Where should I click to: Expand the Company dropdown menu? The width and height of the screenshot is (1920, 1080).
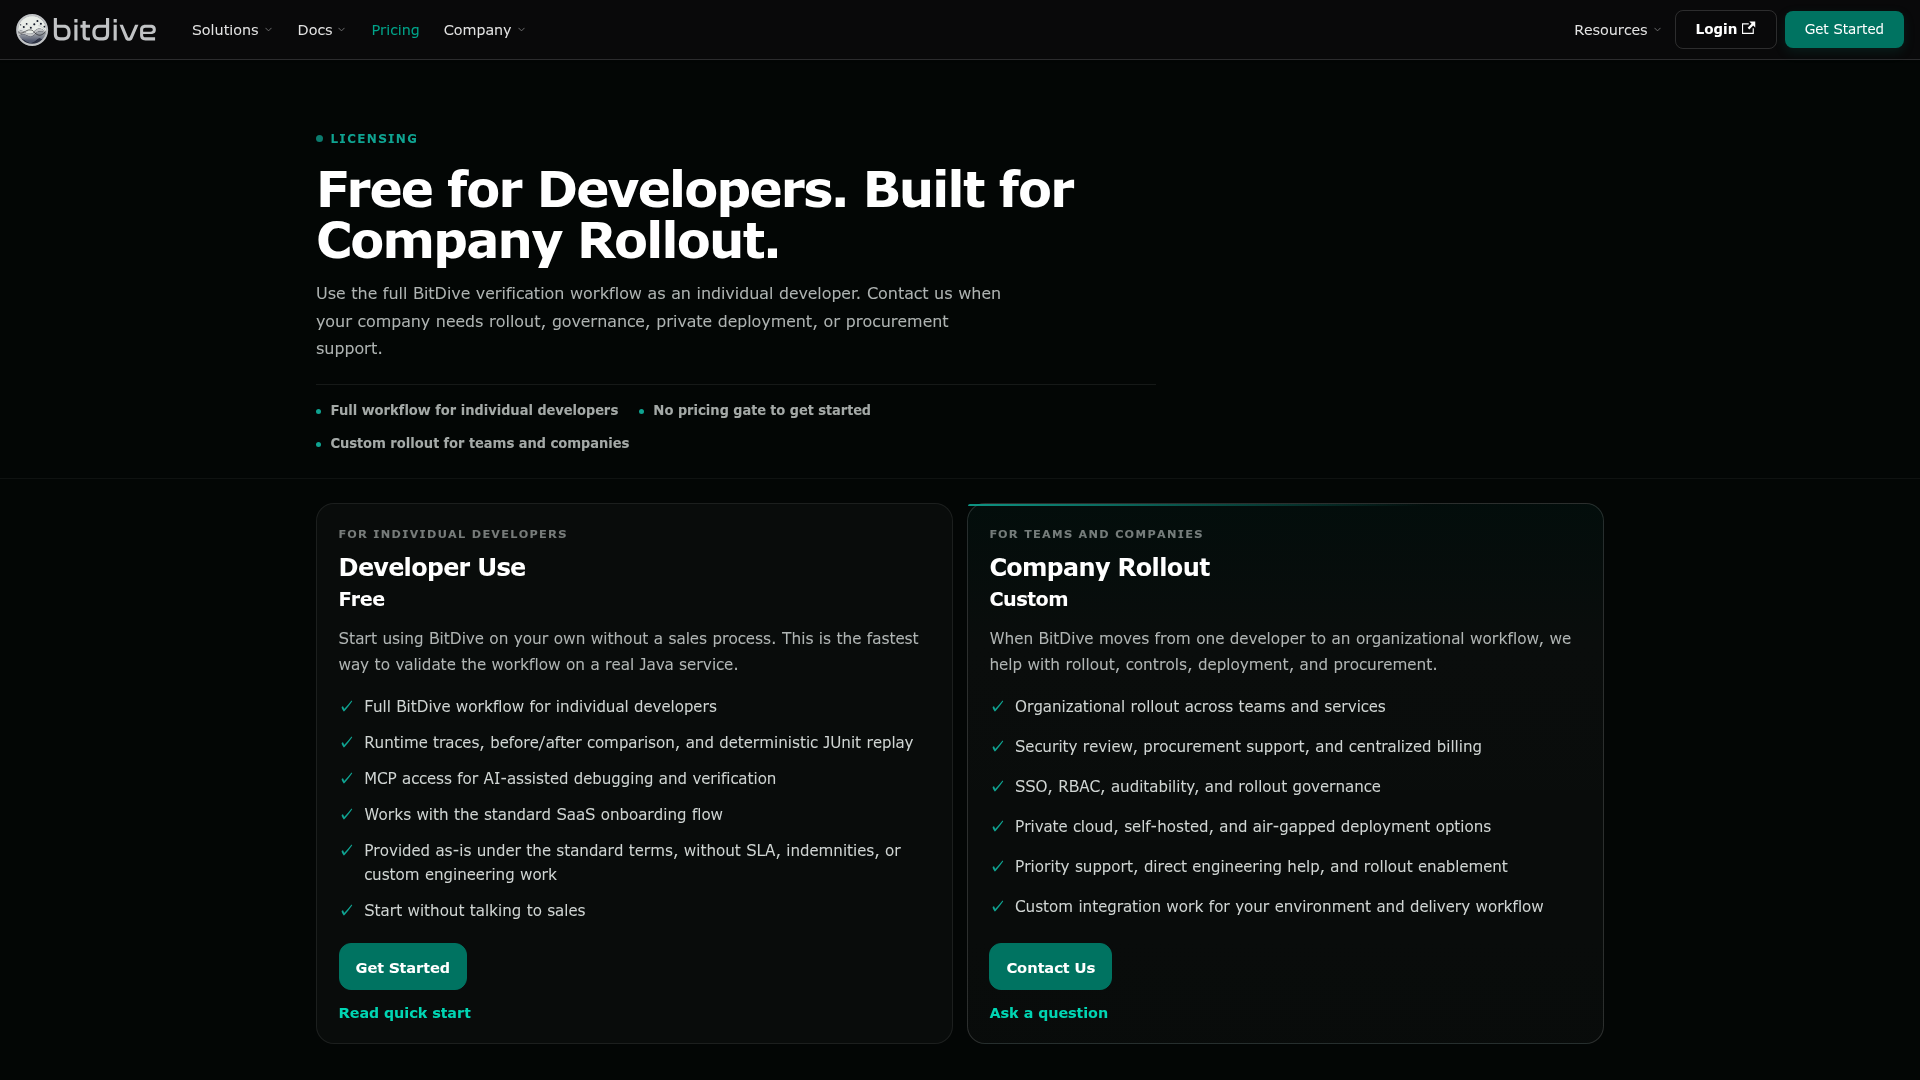point(484,30)
